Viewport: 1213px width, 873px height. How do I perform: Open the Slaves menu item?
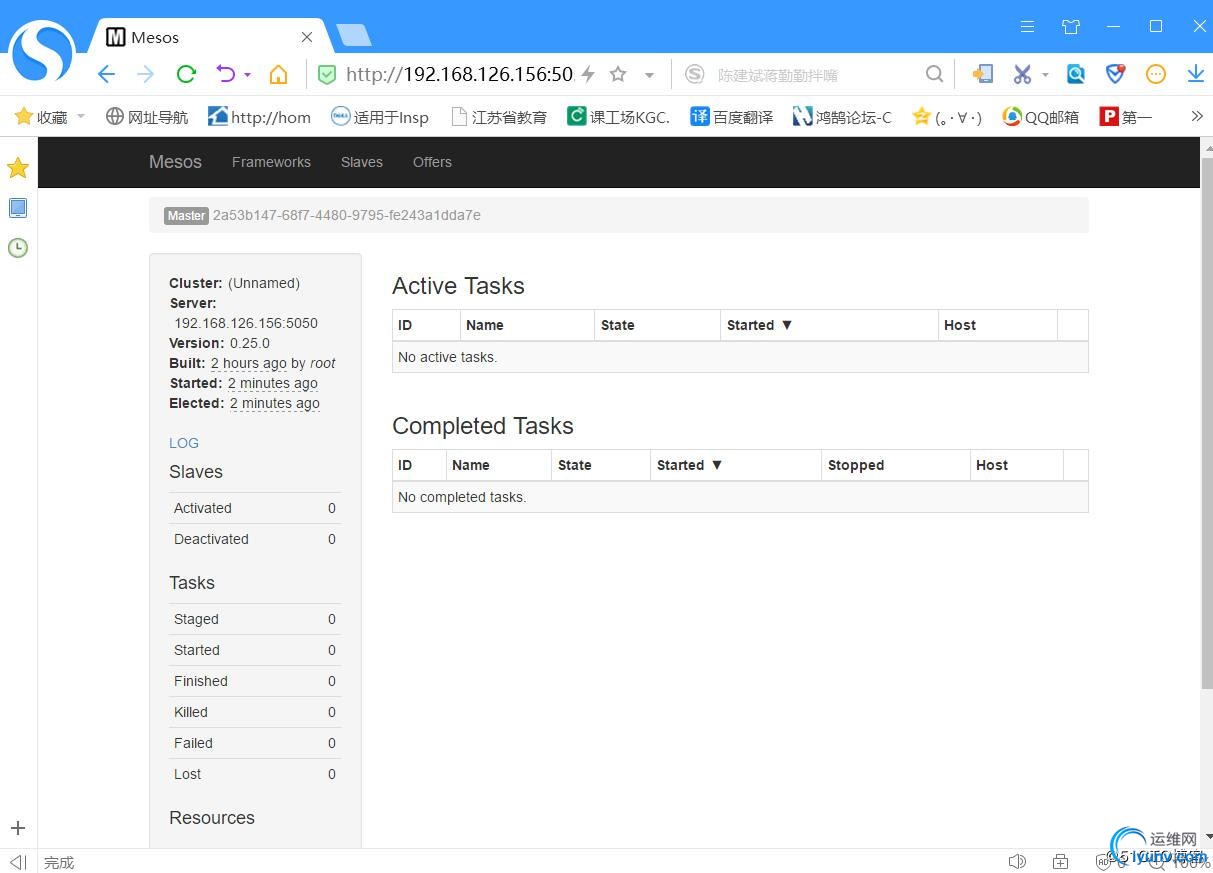[362, 162]
